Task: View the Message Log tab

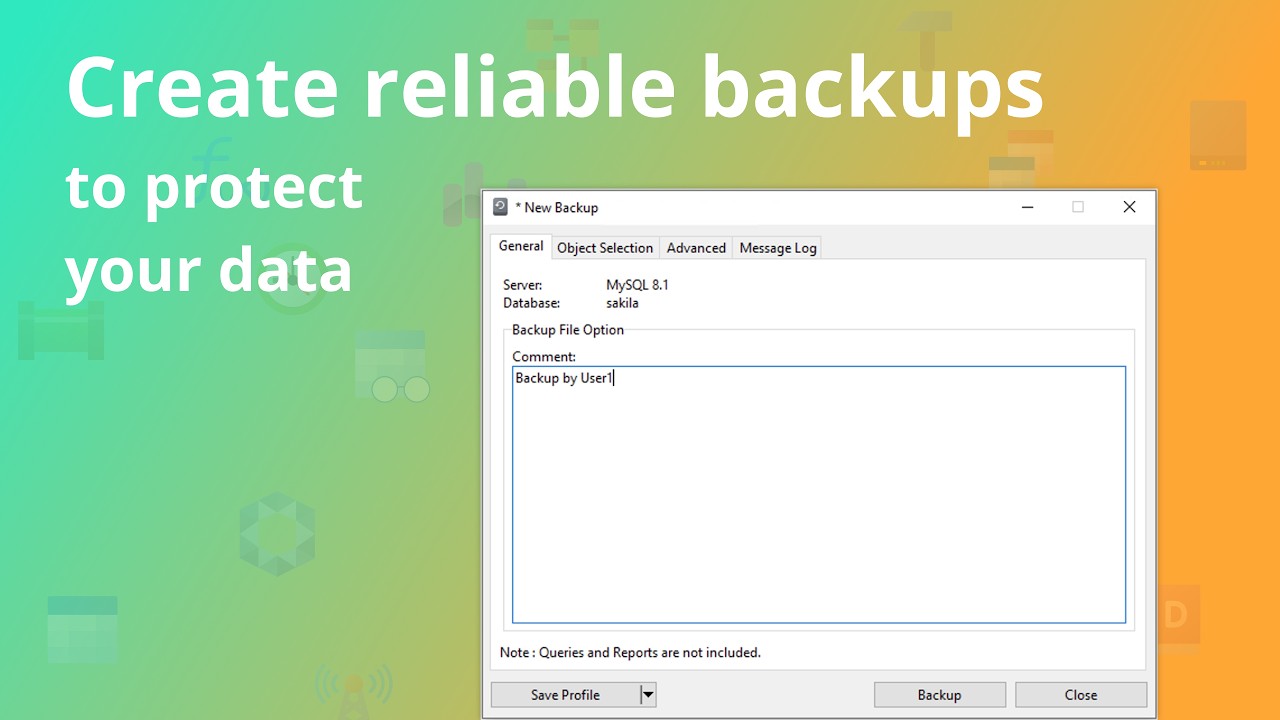Action: point(778,248)
